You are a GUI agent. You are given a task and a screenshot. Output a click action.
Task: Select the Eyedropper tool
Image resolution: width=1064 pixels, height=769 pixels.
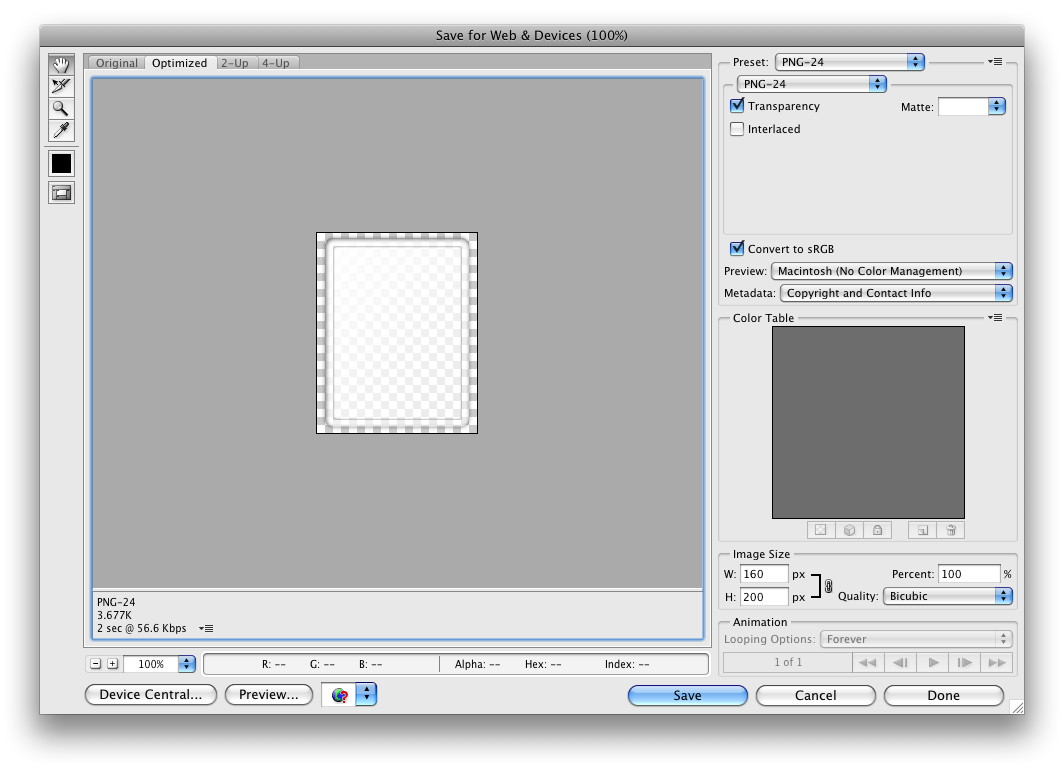point(61,131)
